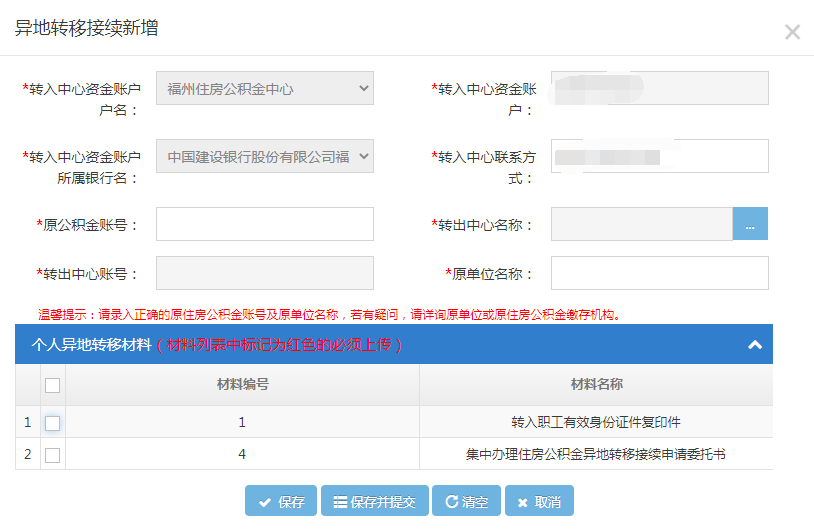The height and width of the screenshot is (531, 814).
Task: Select the 转入职工有效身份证件复印件 cell
Action: pyautogui.click(x=596, y=422)
